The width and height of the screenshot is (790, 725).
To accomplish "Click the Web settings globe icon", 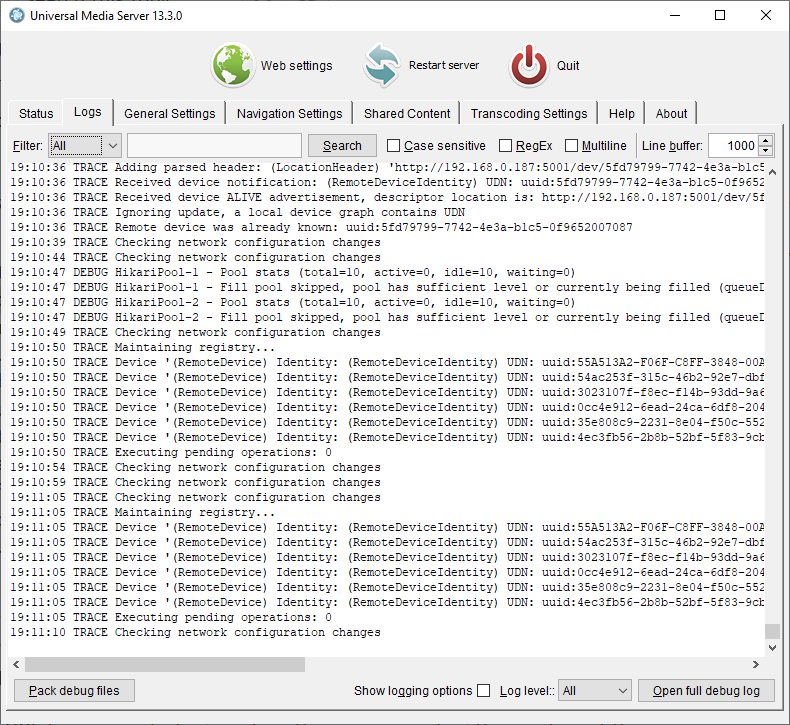I will 233,65.
